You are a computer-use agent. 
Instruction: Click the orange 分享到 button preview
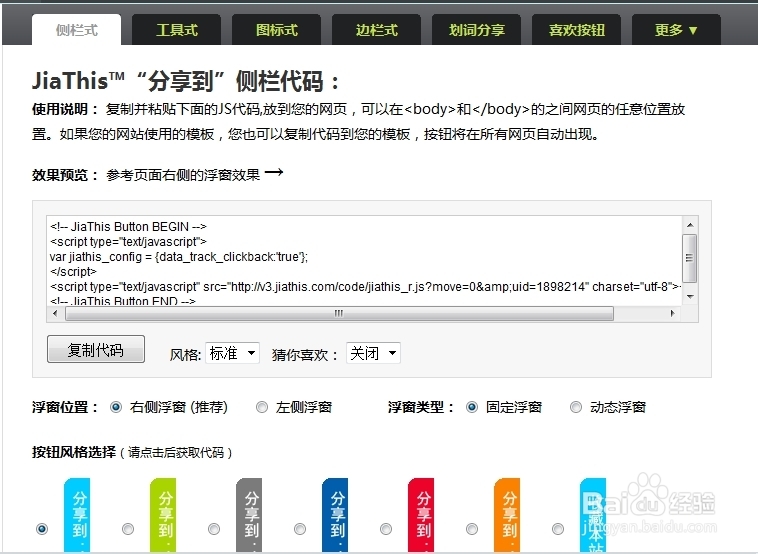[507, 515]
